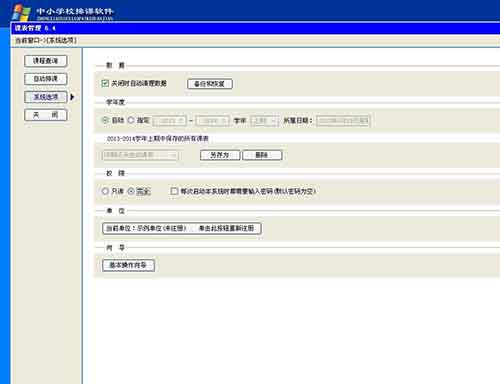The height and width of the screenshot is (384, 500).
Task: Select the 系统选项 sidebar button
Action: click(x=46, y=97)
